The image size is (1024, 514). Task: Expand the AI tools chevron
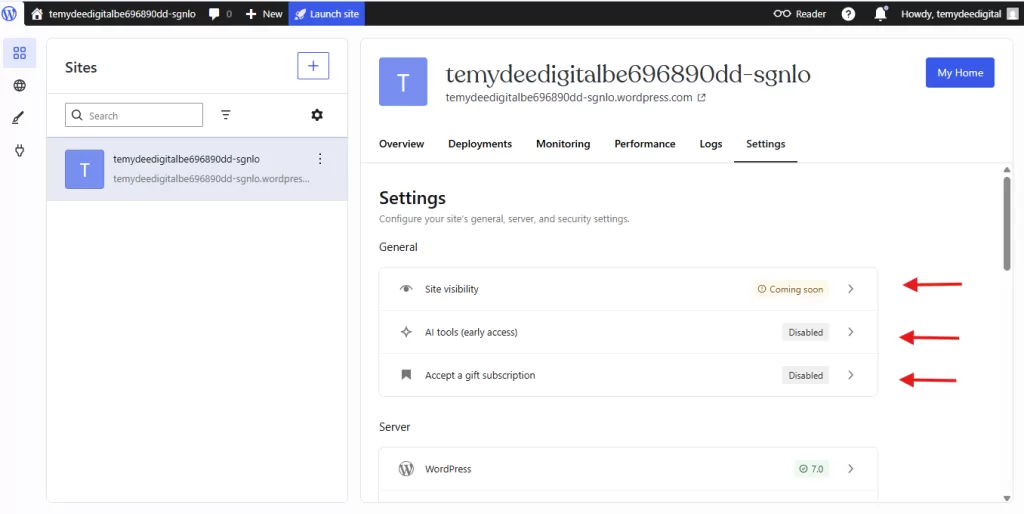(x=850, y=332)
